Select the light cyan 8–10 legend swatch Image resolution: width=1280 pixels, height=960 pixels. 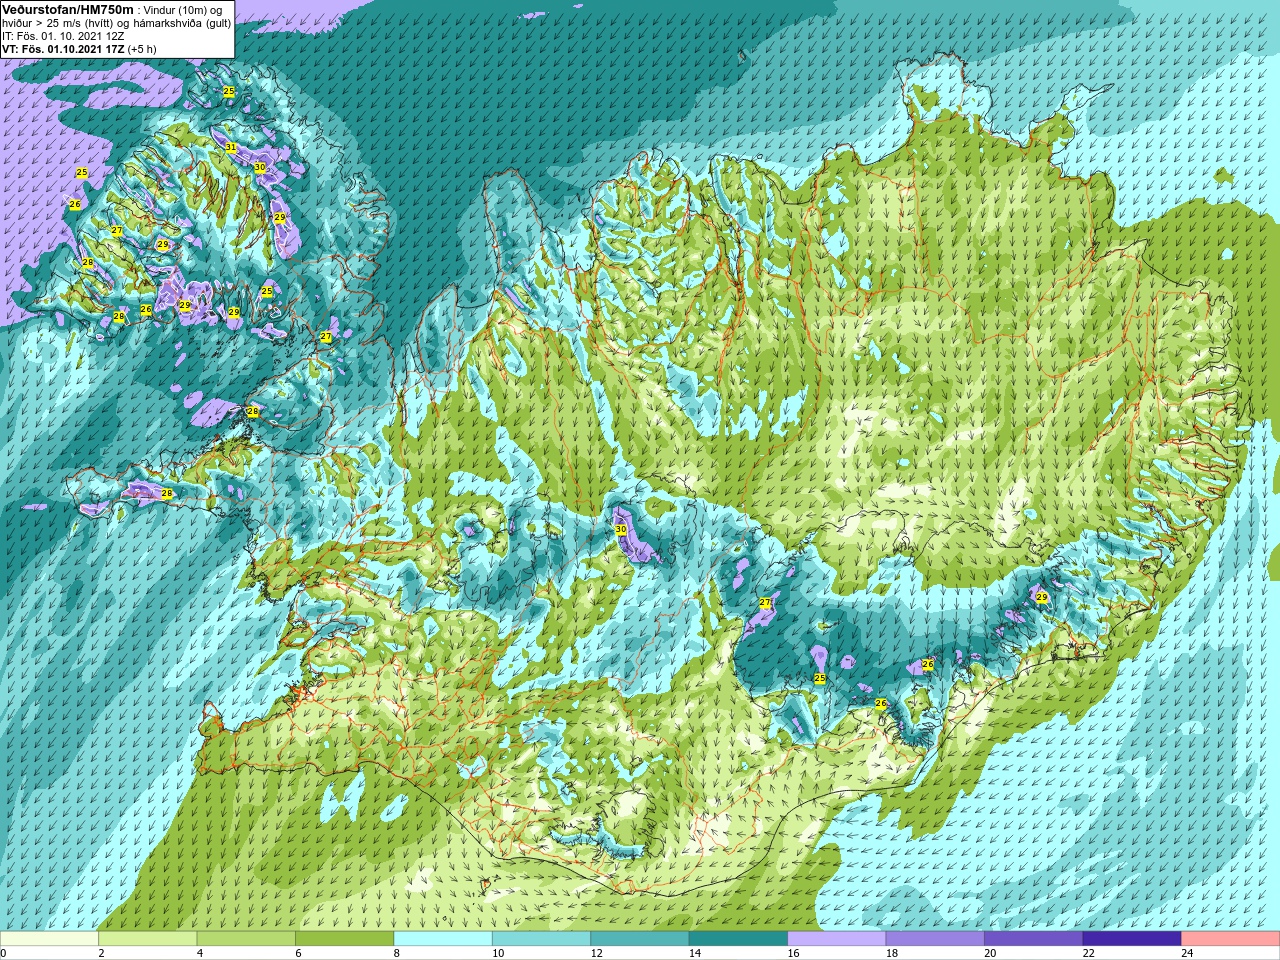coord(443,939)
